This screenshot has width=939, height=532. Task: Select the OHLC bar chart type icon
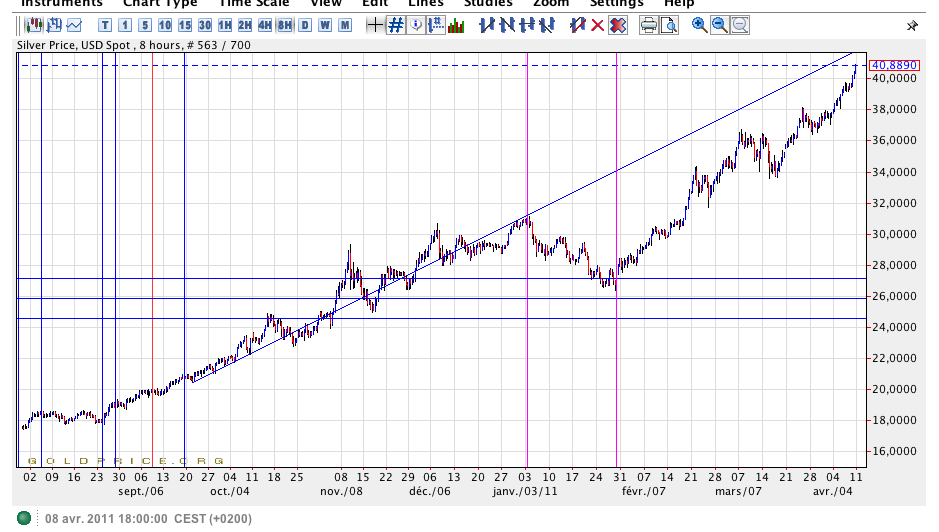point(54,25)
